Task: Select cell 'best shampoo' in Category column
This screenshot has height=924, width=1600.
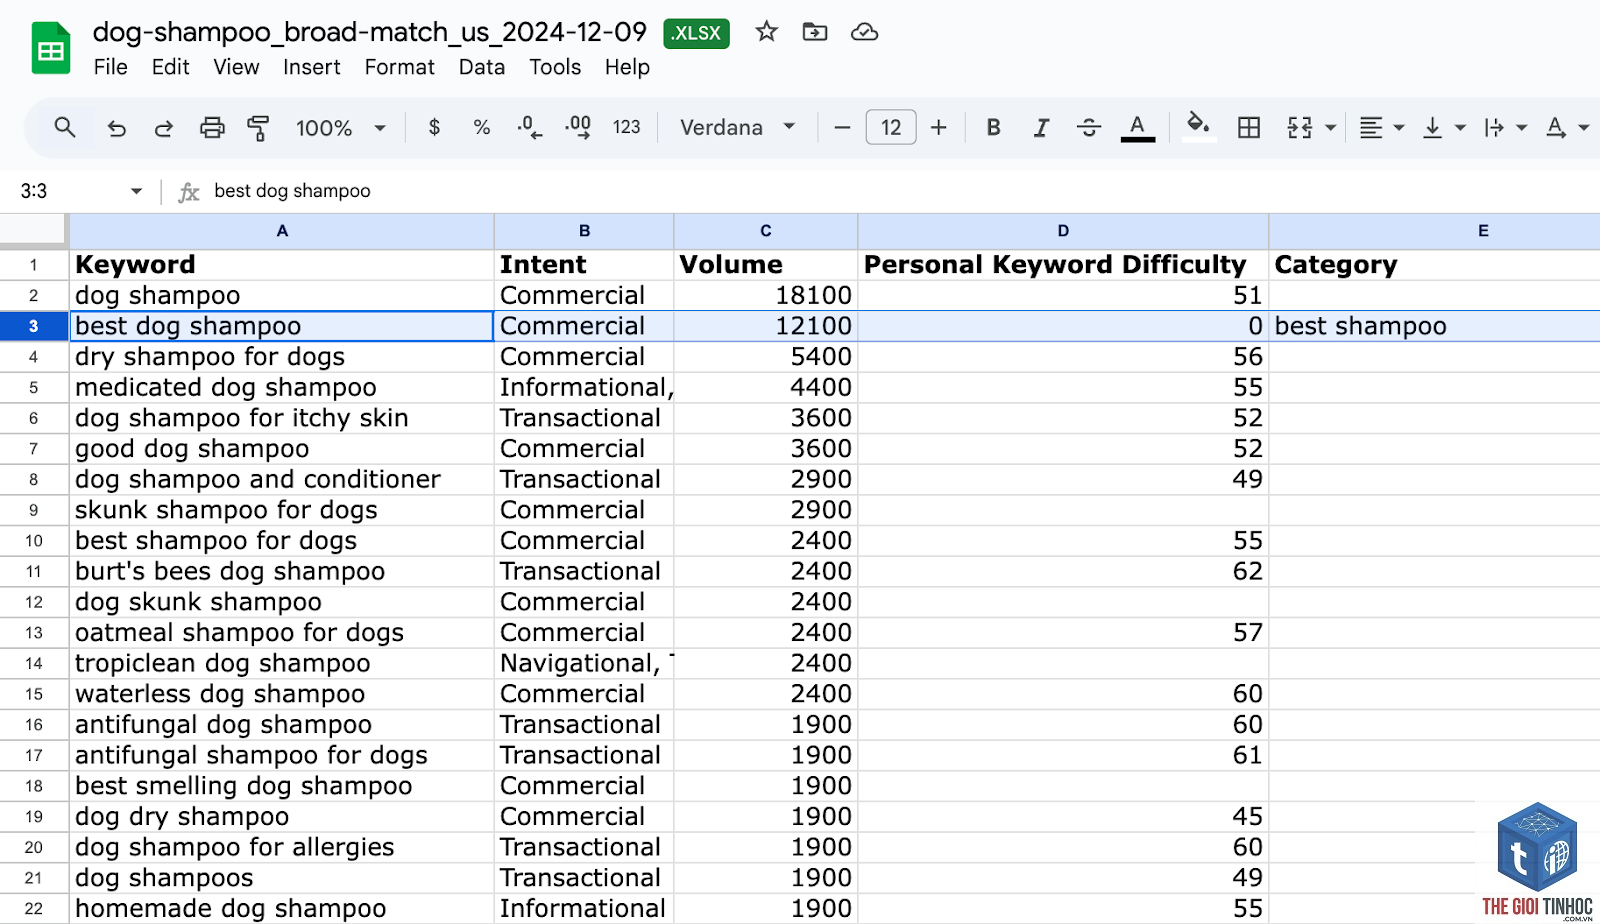Action: point(1434,326)
